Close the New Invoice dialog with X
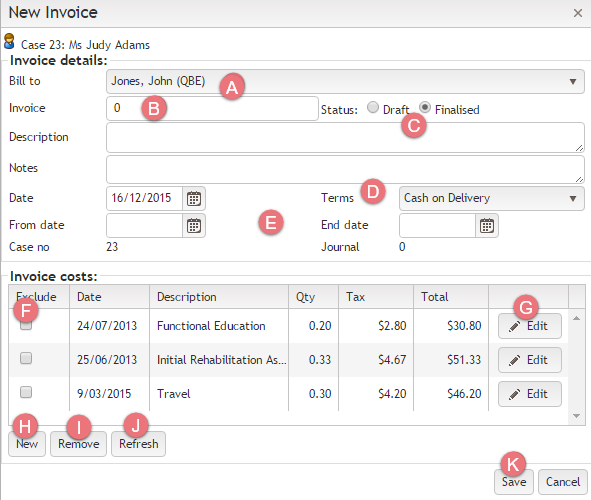 [577, 13]
